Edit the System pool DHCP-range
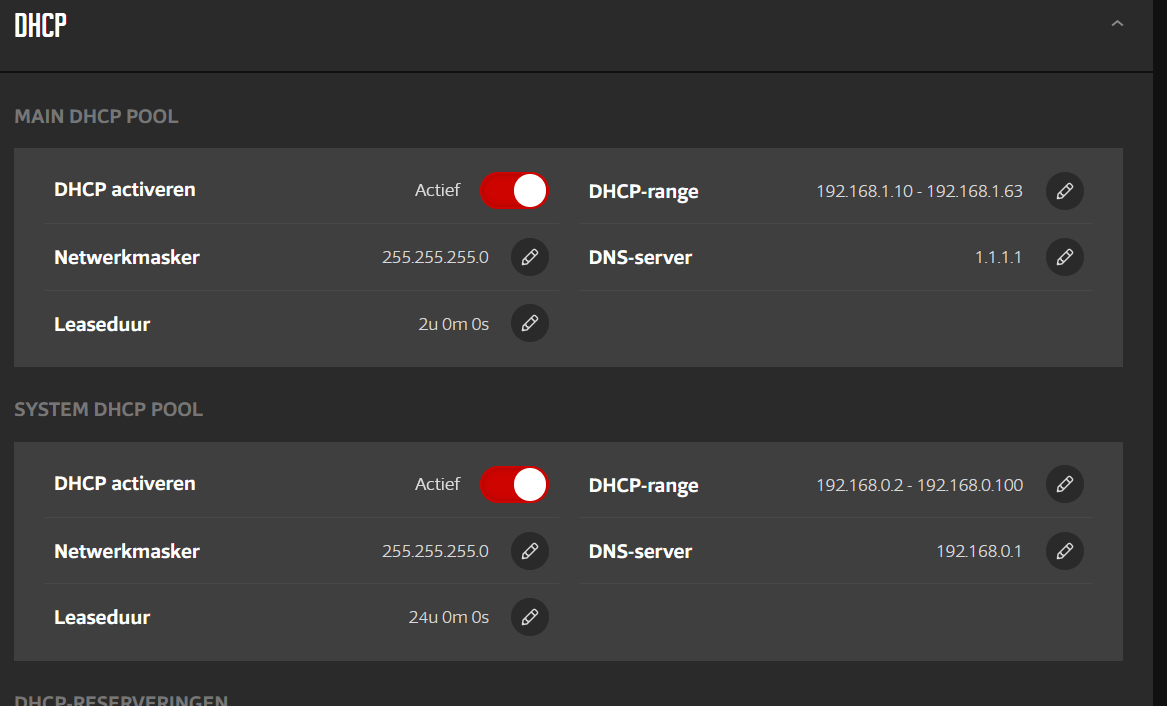Image resolution: width=1167 pixels, height=706 pixels. point(1064,485)
